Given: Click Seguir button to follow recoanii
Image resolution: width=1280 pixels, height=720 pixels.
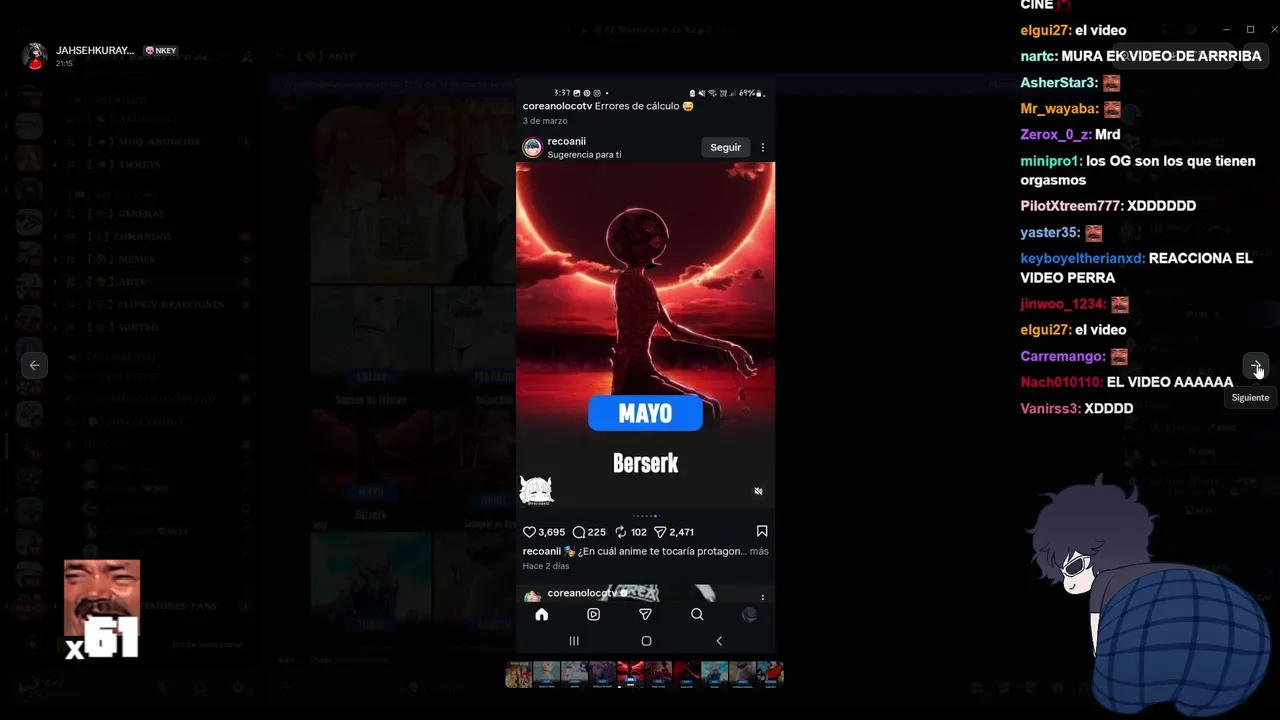Looking at the screenshot, I should (x=726, y=147).
